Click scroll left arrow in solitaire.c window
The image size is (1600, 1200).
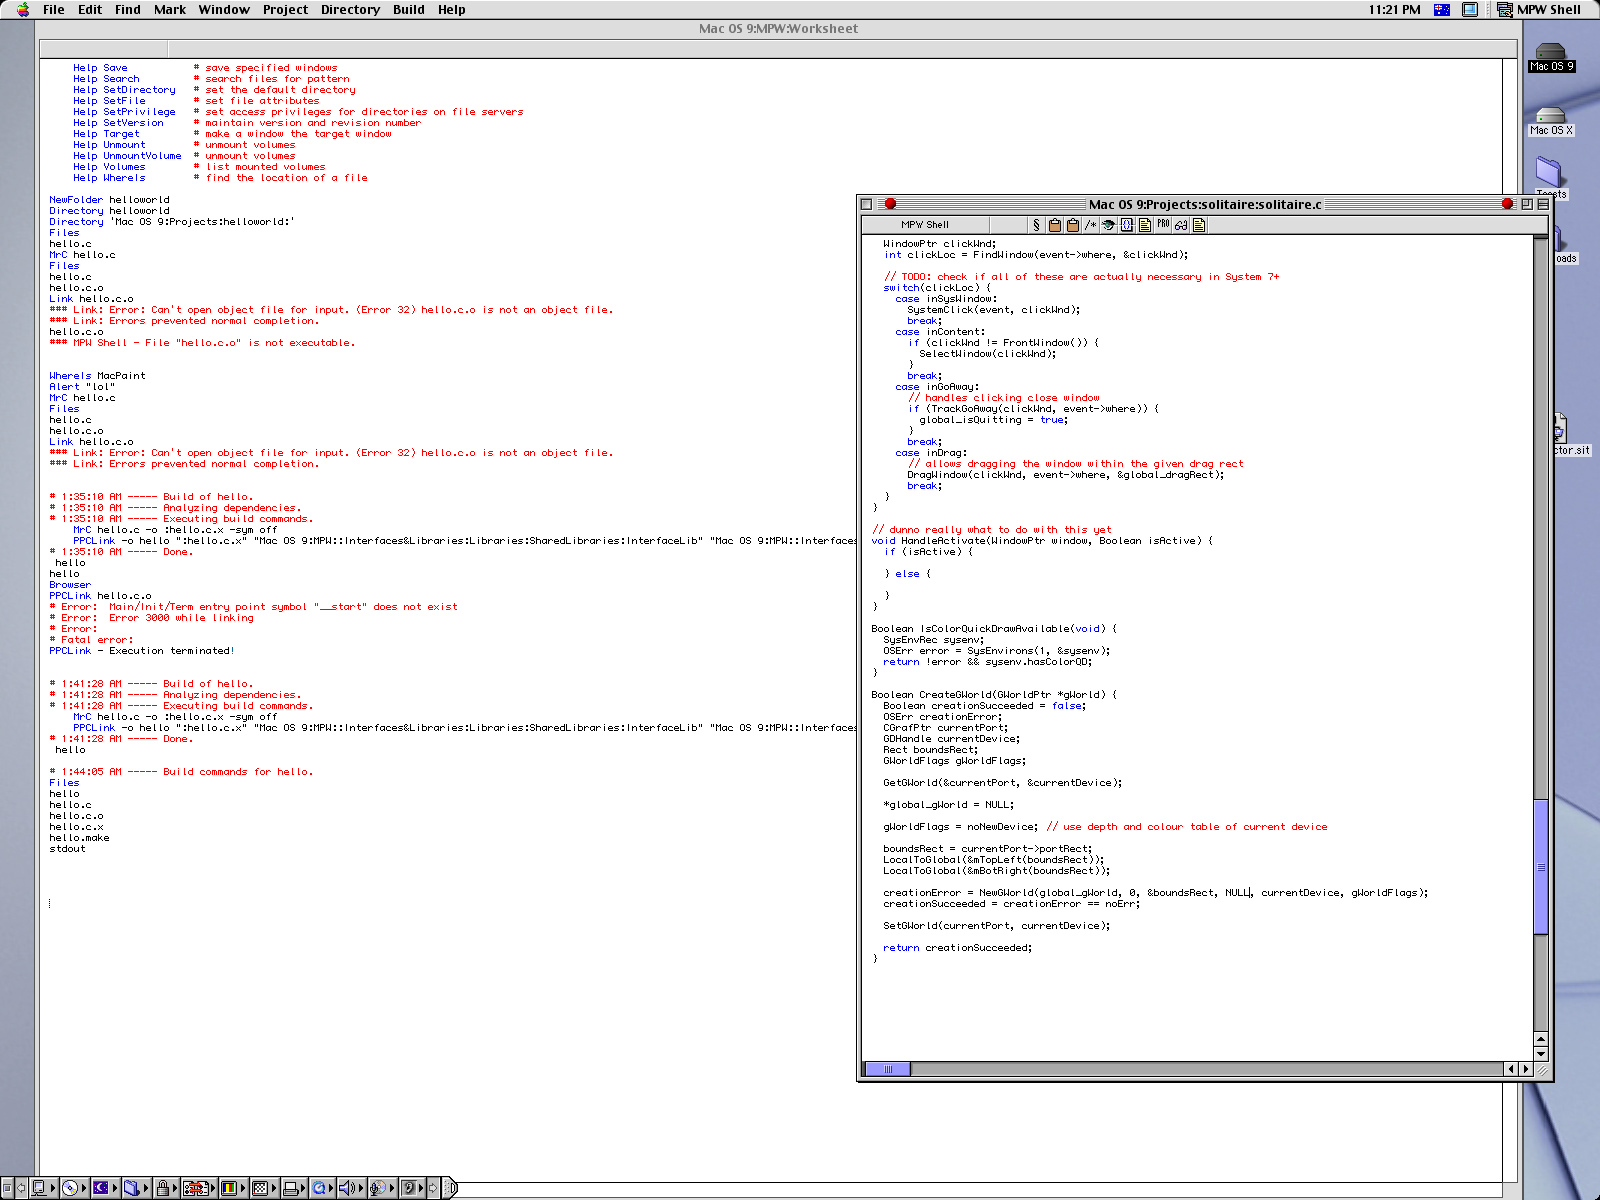tap(1511, 1069)
